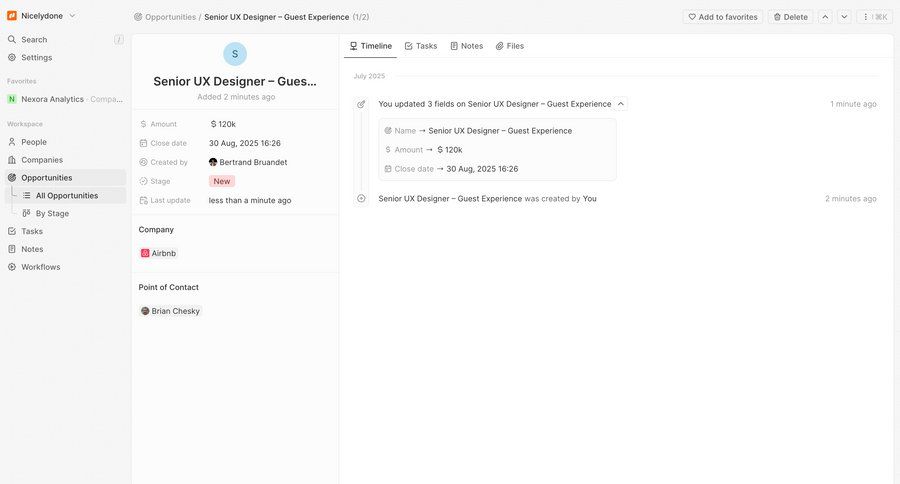Go to previous record with up arrow

click(825, 17)
